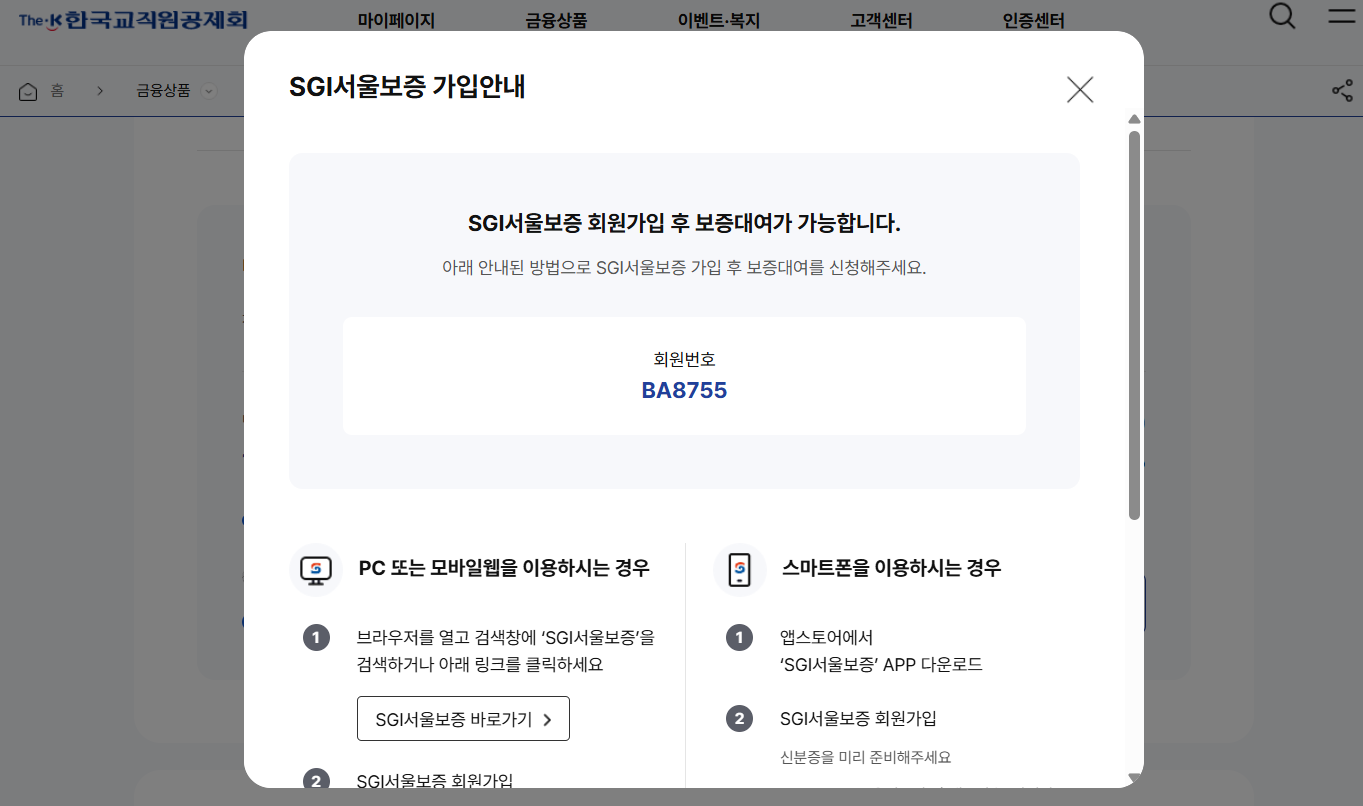Click the scrollbar up arrow in dialog
Viewport: 1363px width, 806px height.
(x=1134, y=120)
